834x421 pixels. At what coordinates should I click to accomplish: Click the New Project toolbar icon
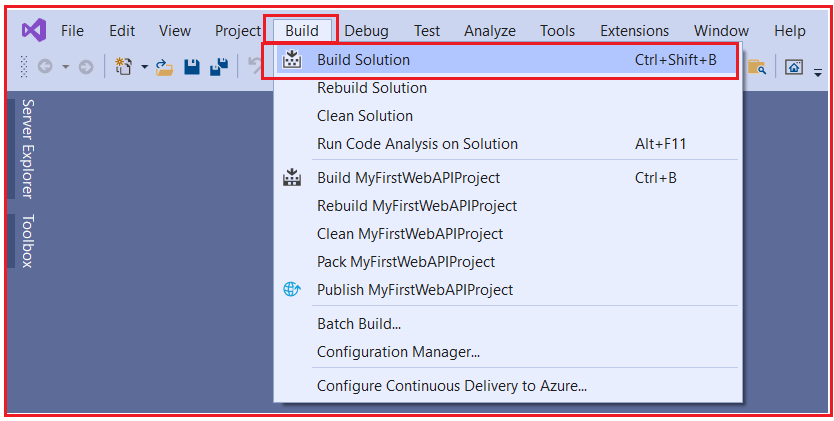point(123,67)
